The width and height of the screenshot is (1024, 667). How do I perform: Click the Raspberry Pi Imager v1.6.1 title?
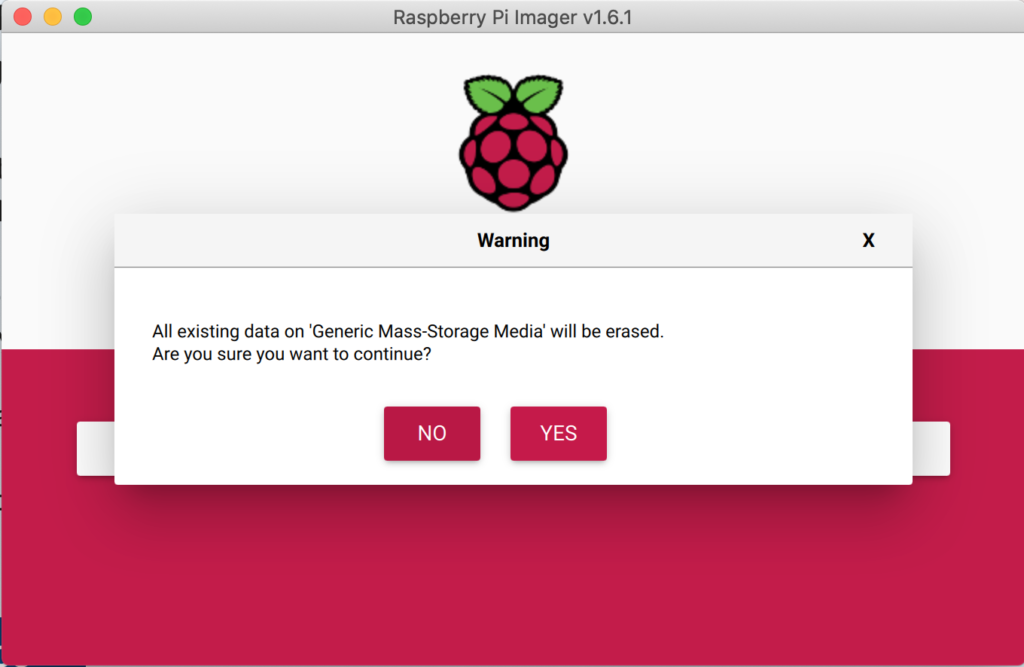coord(513,17)
